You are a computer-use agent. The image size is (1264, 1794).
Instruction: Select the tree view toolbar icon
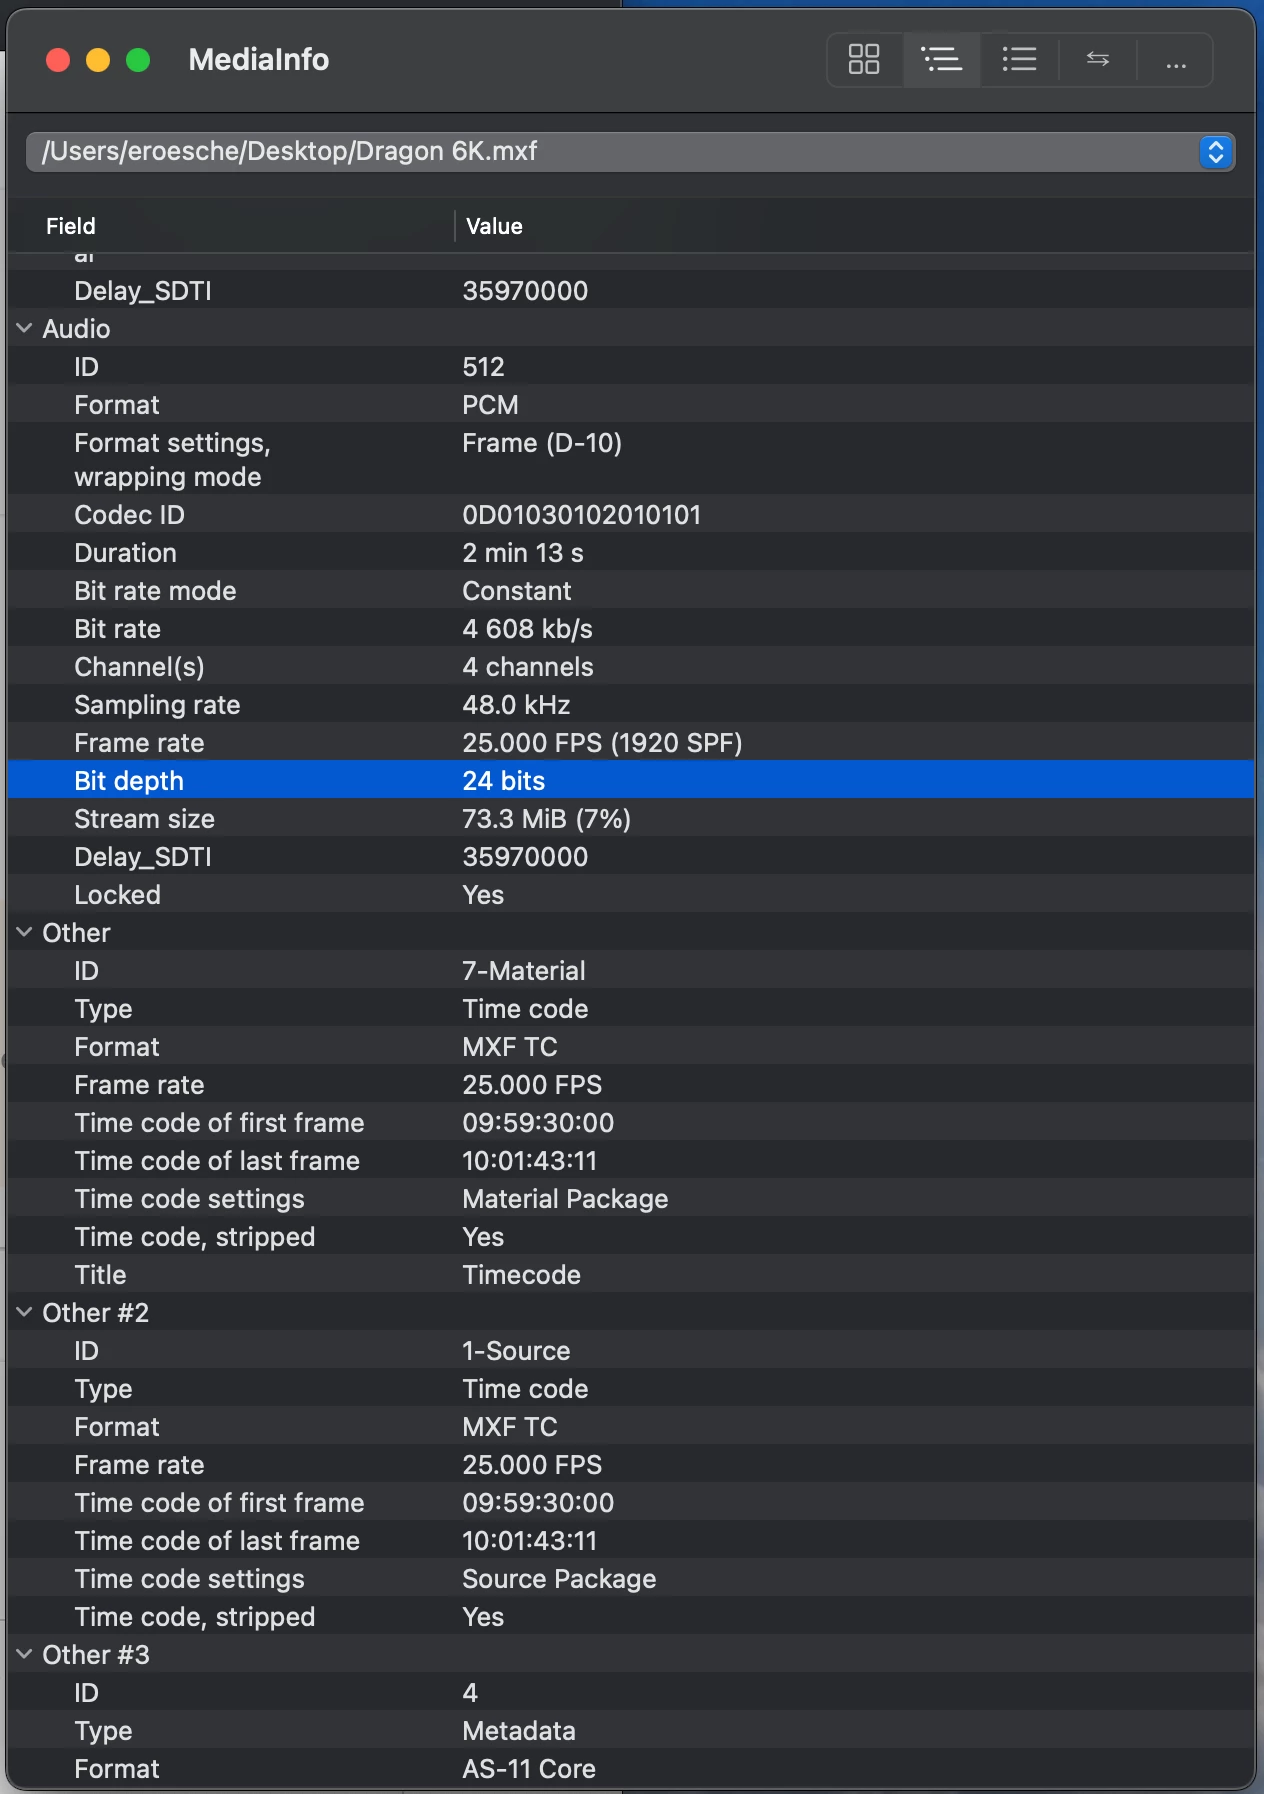[941, 60]
